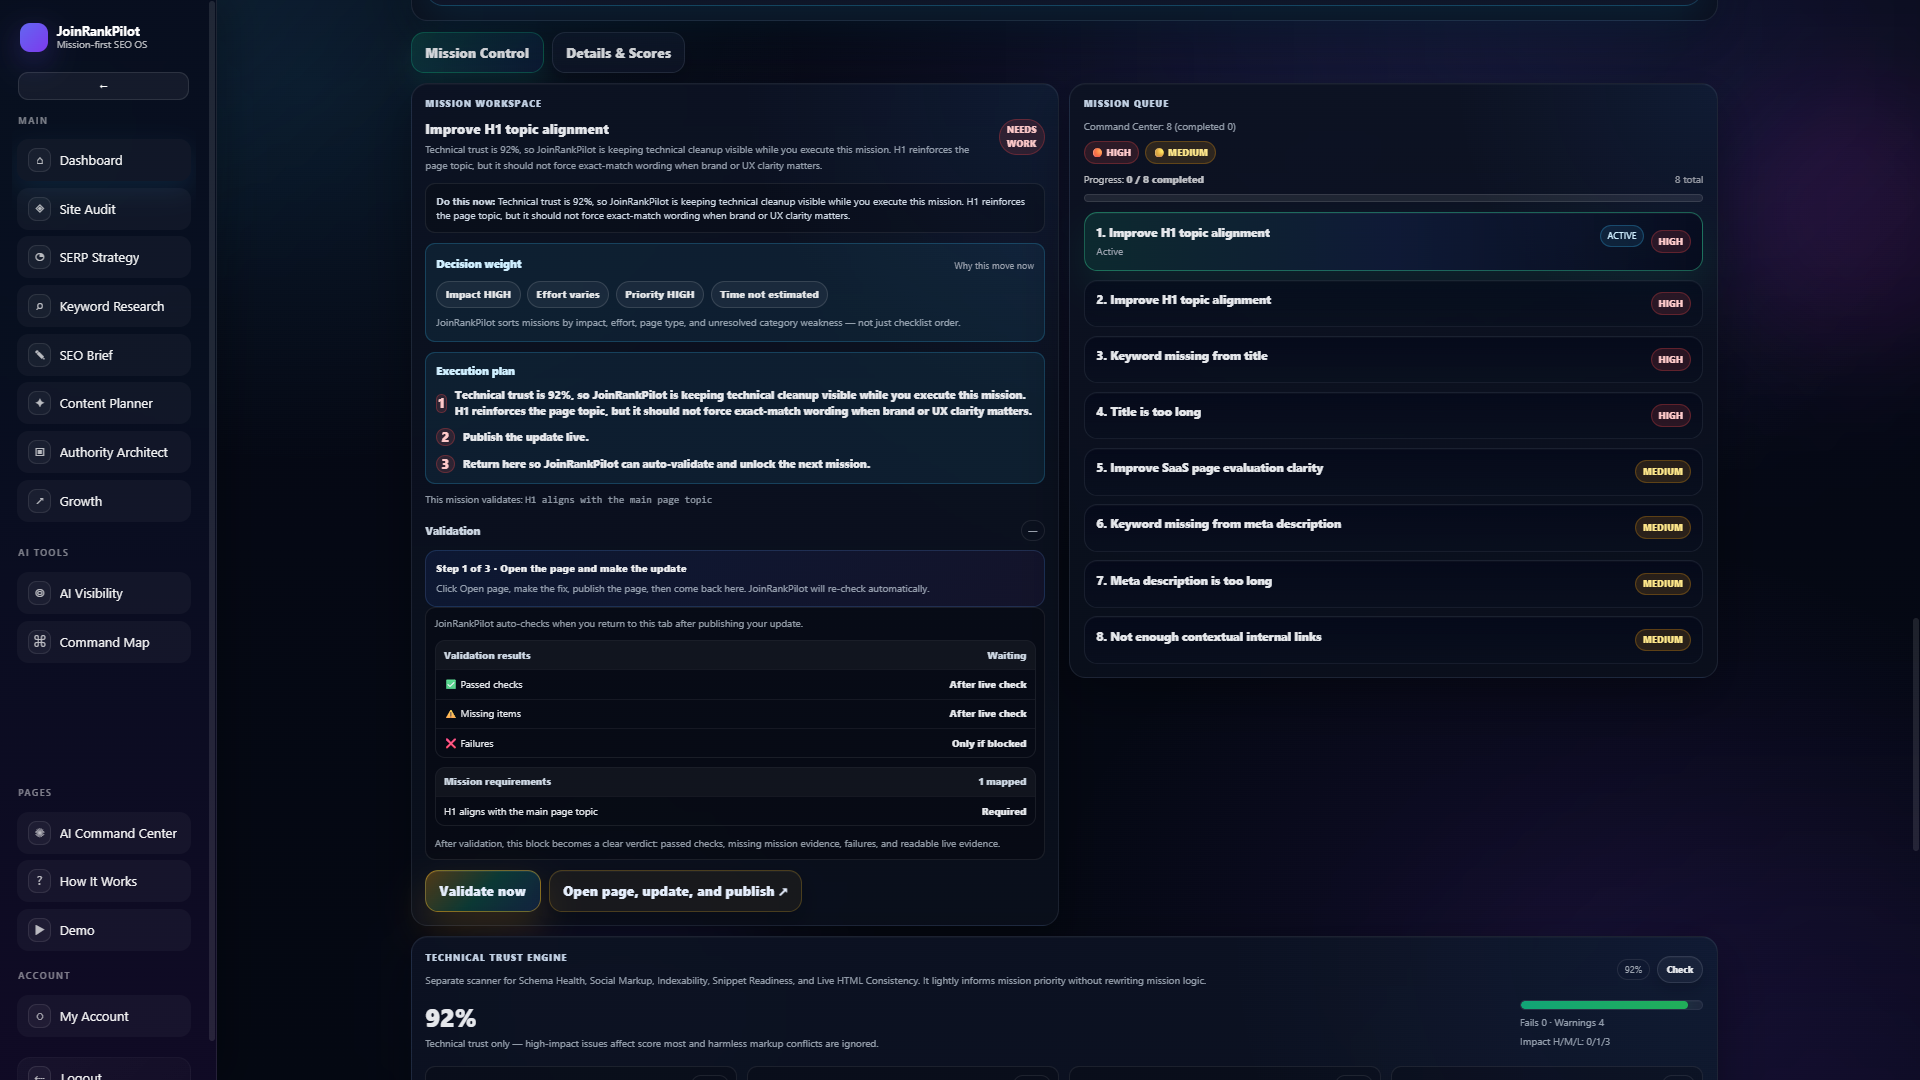Navigate to Content Planner

point(104,403)
